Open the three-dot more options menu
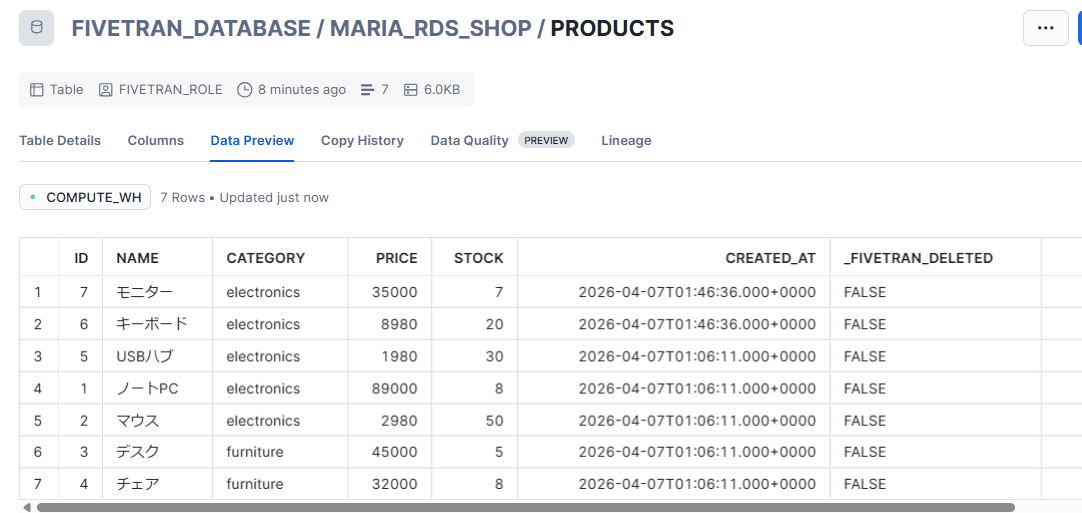This screenshot has width=1082, height=513. [1045, 28]
